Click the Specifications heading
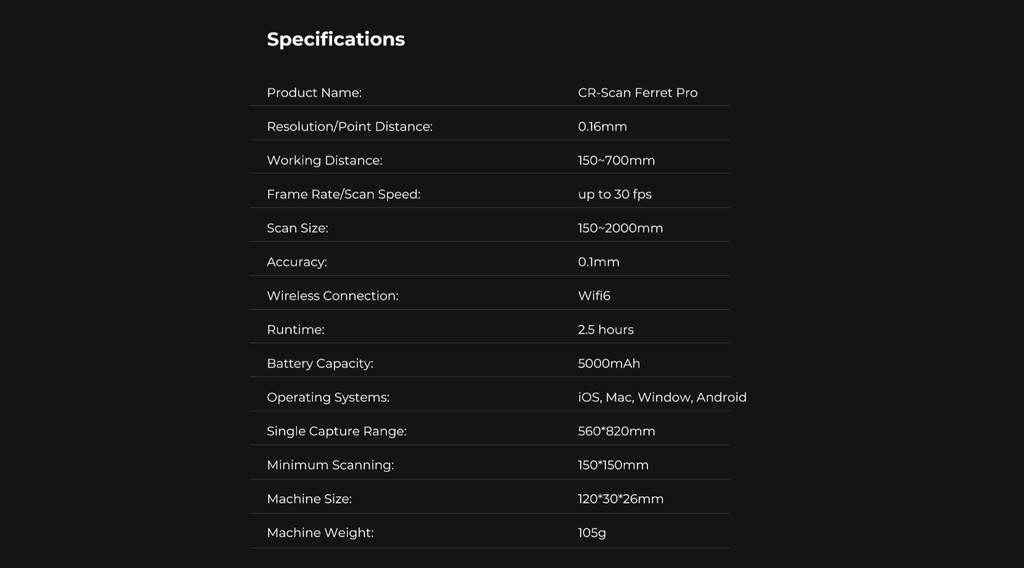The height and width of the screenshot is (568, 1024). tap(336, 40)
